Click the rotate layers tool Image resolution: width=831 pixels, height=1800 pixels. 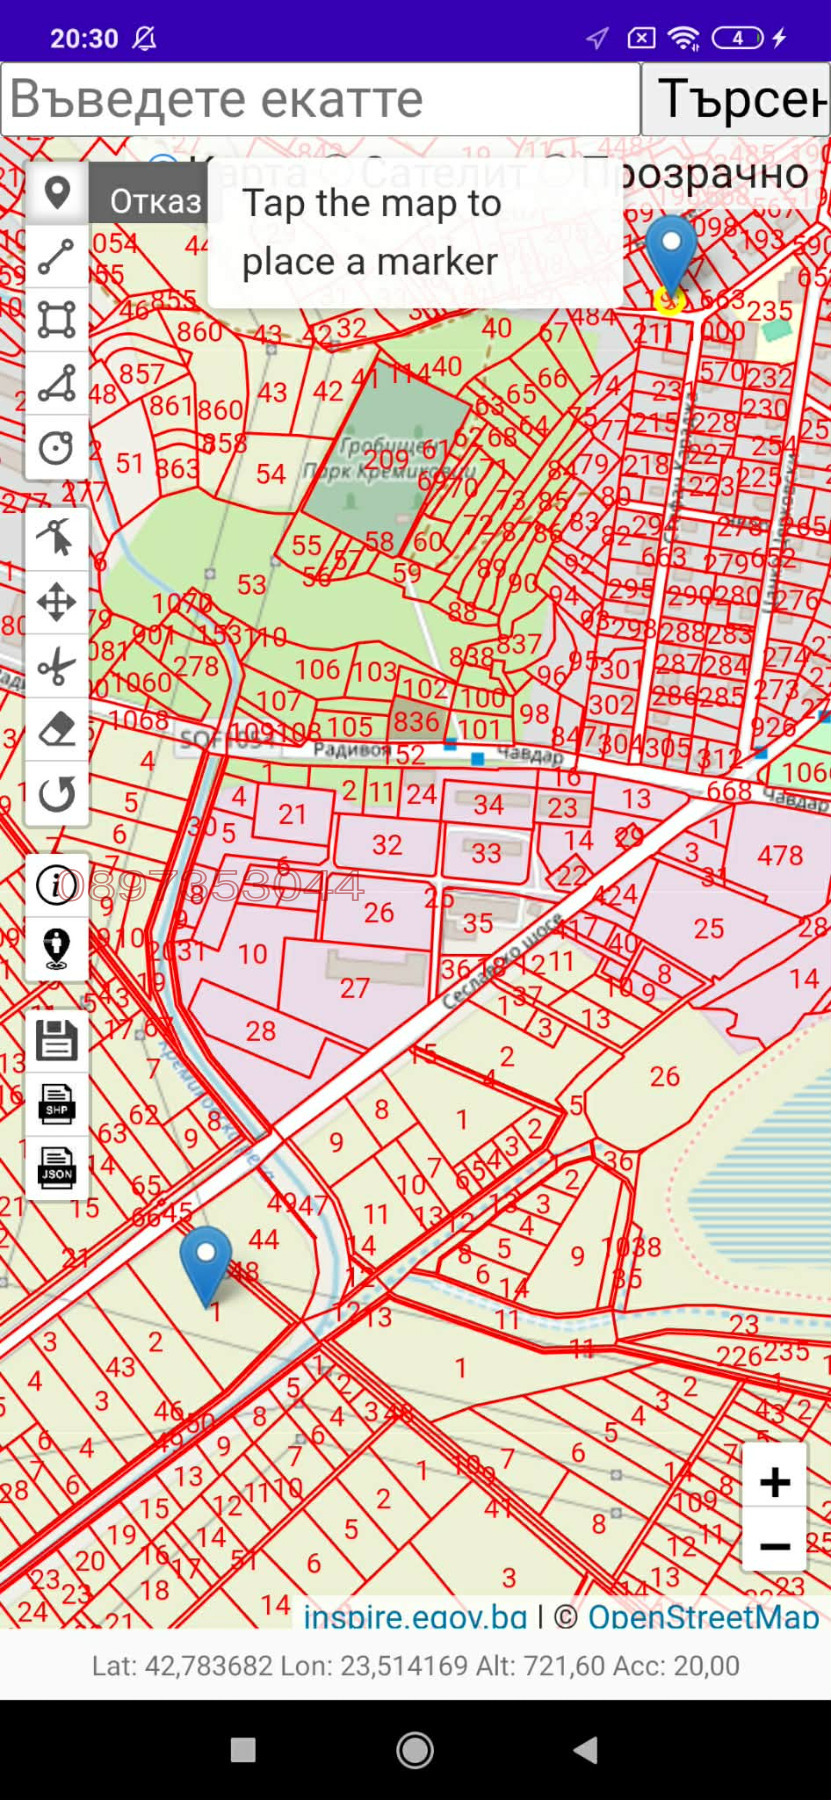coord(57,794)
